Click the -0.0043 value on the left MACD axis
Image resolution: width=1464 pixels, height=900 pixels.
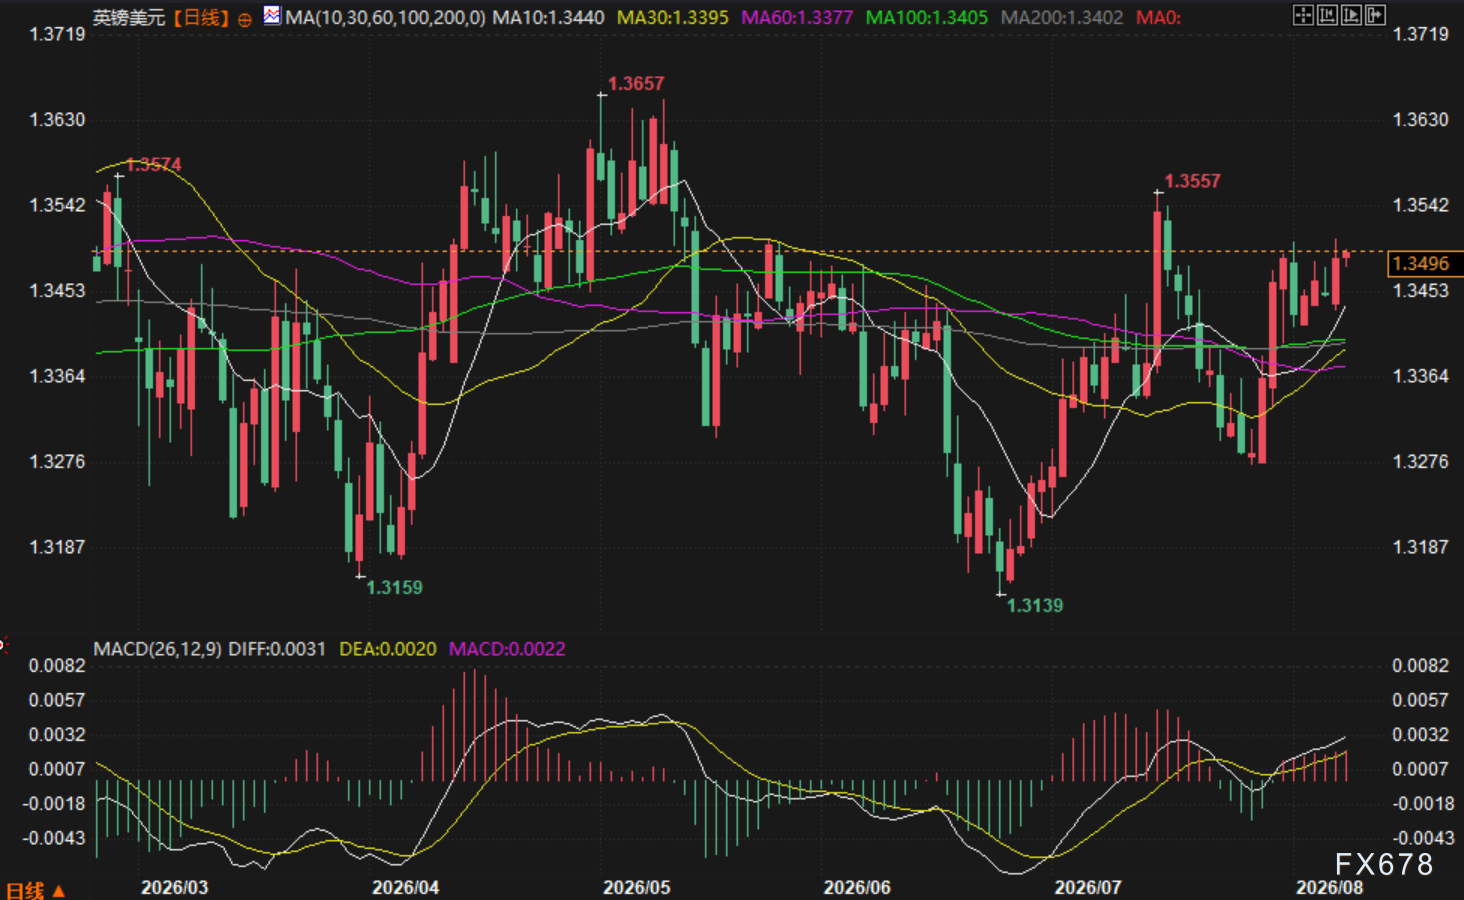pyautogui.click(x=53, y=838)
